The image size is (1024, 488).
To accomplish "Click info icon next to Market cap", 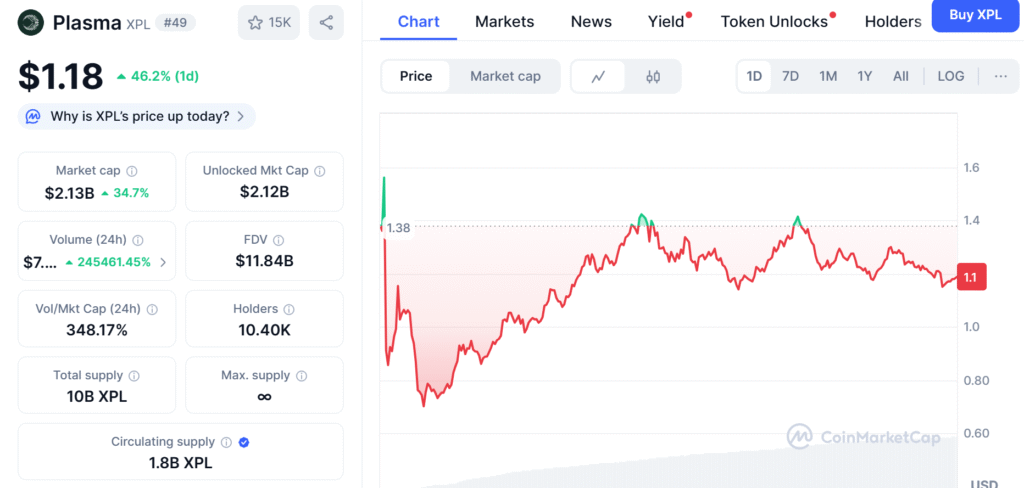I will (x=132, y=171).
